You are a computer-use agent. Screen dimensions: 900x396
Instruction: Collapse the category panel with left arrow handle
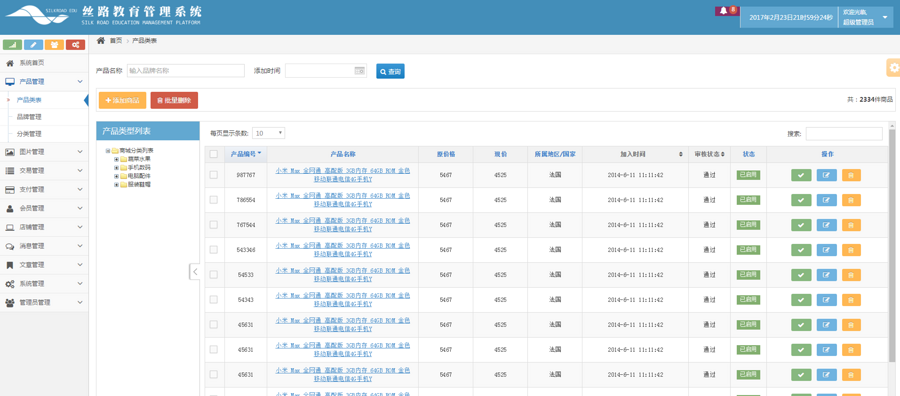(195, 271)
